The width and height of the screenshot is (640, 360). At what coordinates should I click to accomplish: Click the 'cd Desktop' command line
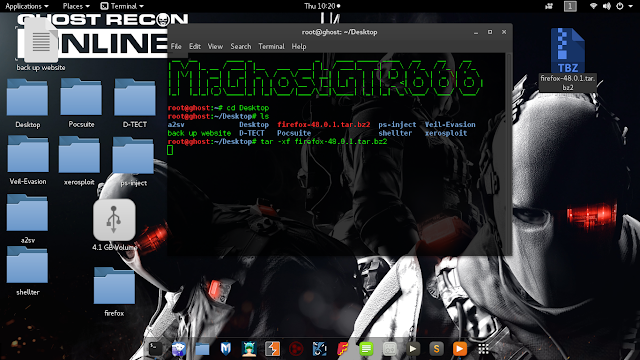pyautogui.click(x=218, y=108)
